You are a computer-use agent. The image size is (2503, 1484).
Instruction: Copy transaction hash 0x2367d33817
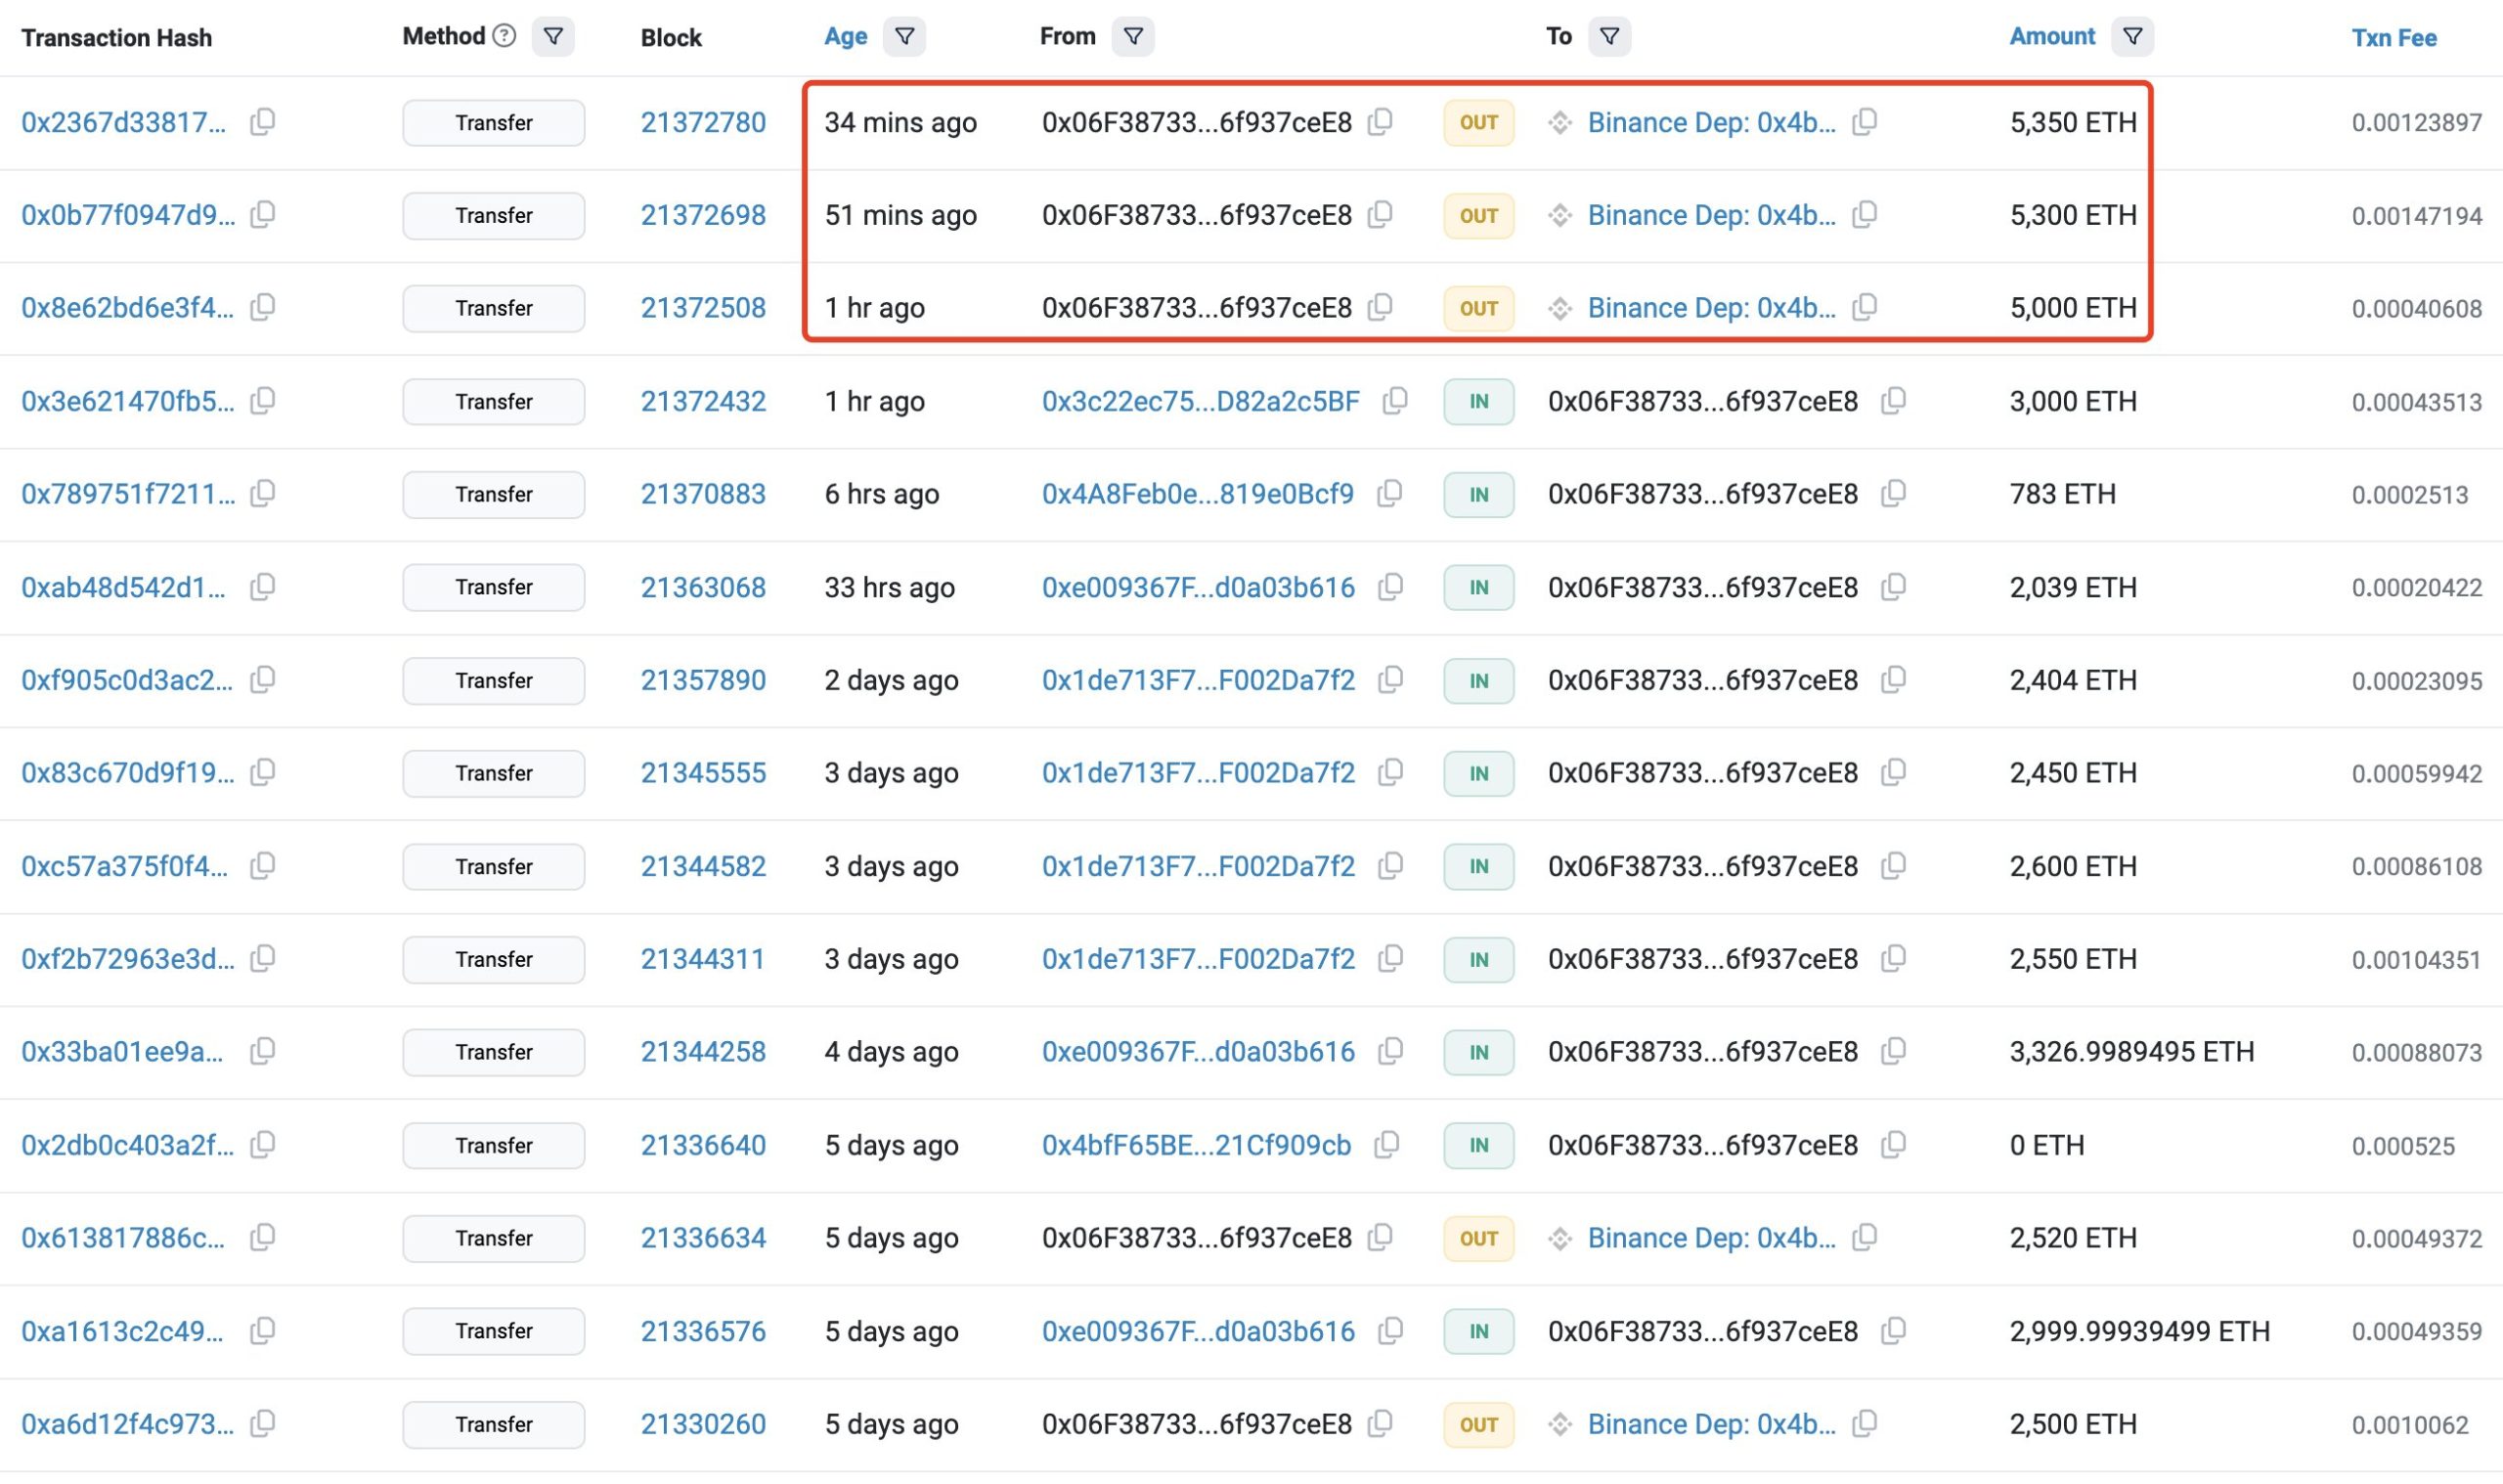(263, 122)
